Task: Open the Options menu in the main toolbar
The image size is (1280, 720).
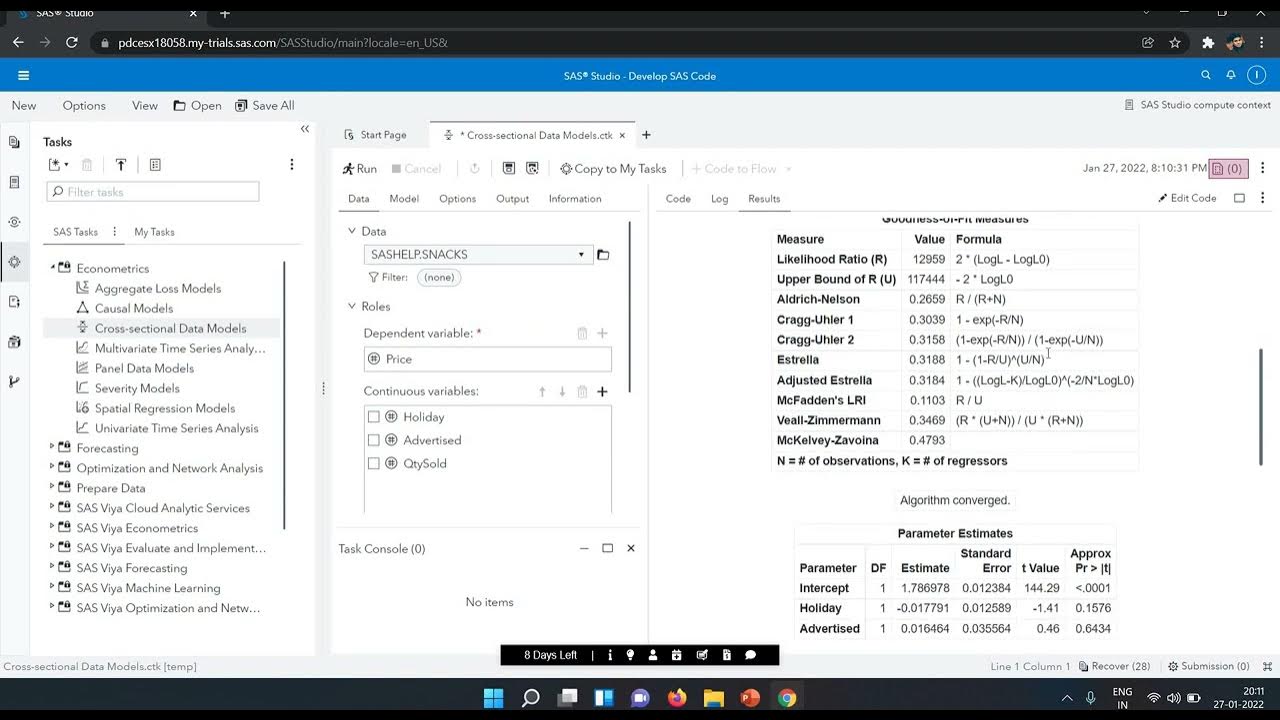Action: point(84,105)
